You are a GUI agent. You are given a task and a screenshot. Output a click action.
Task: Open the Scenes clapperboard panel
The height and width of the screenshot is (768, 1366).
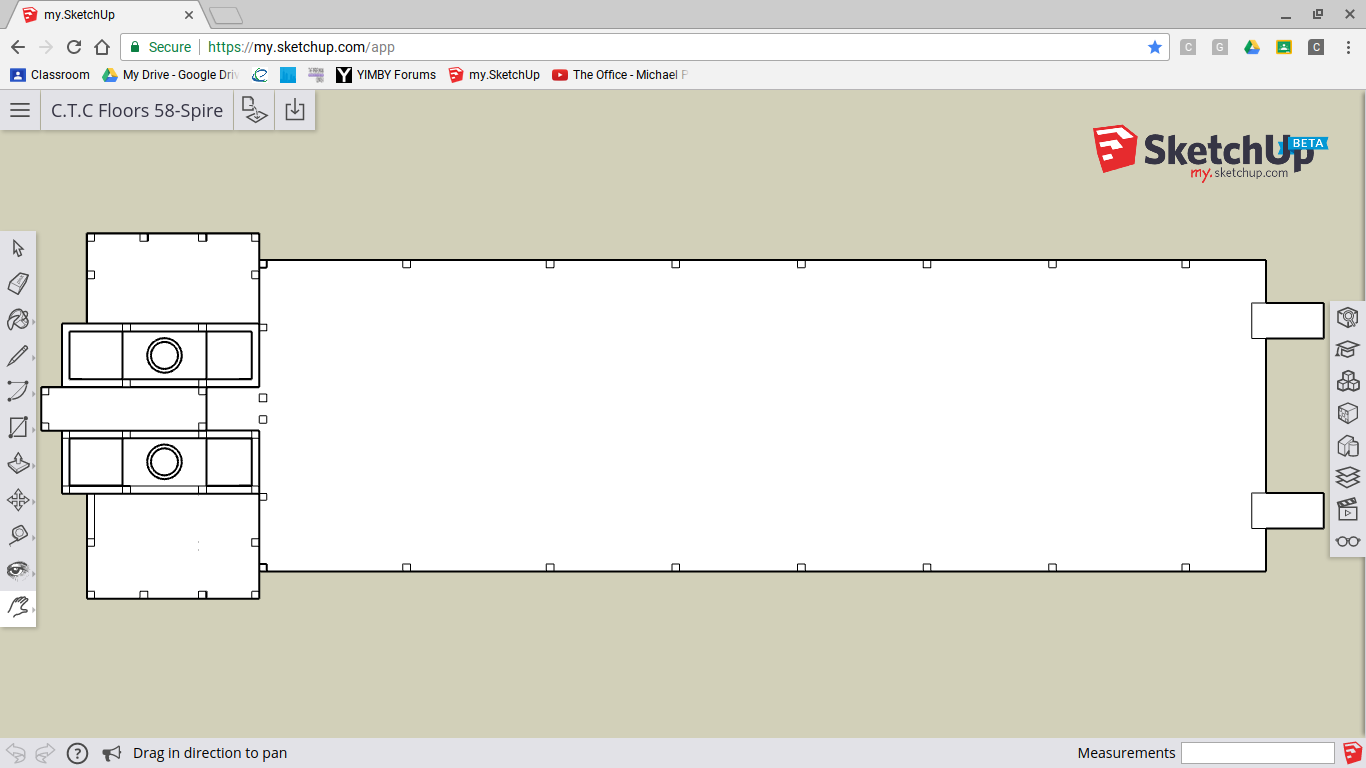point(1348,509)
